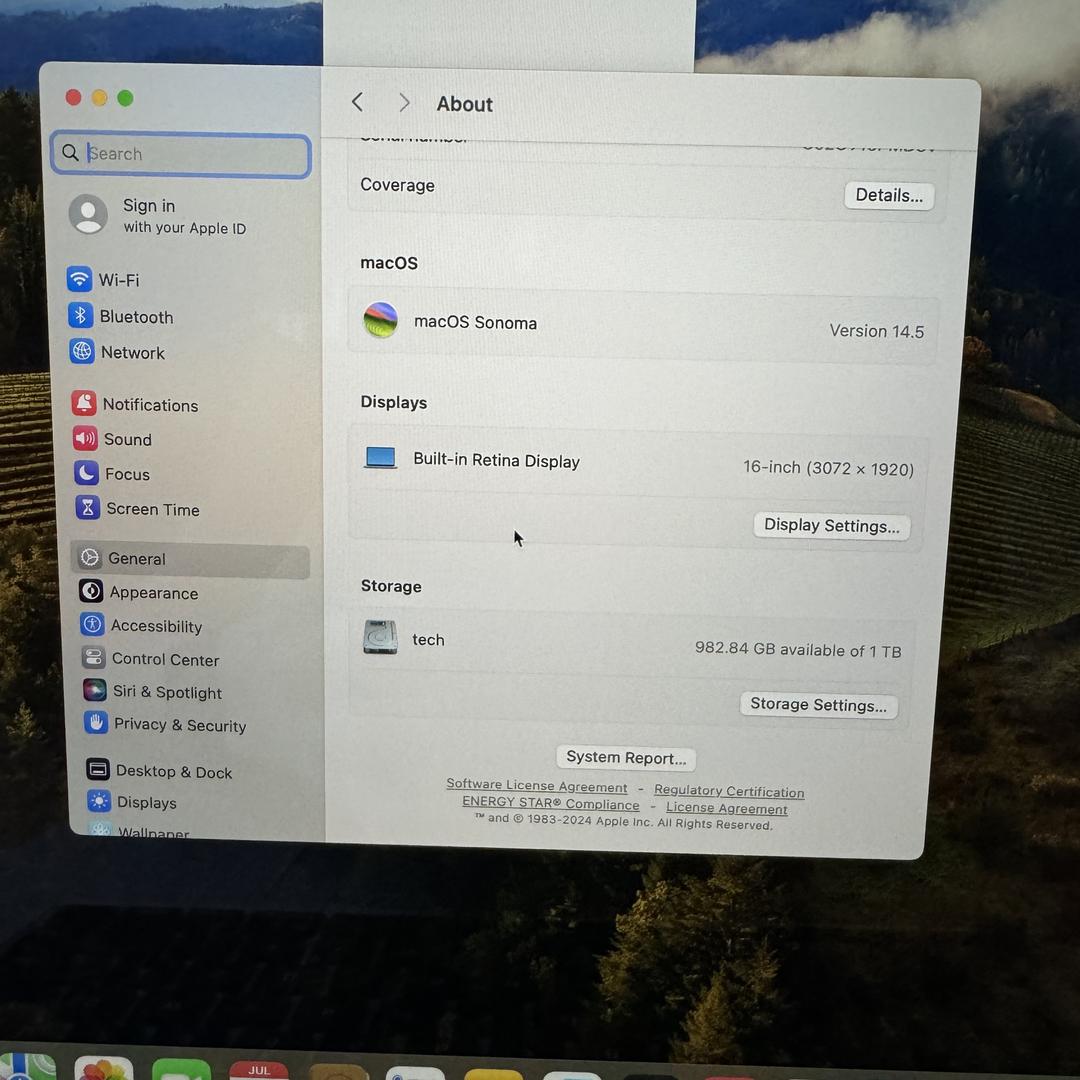Open the Network pane
This screenshot has height=1080, width=1080.
pyautogui.click(x=133, y=353)
